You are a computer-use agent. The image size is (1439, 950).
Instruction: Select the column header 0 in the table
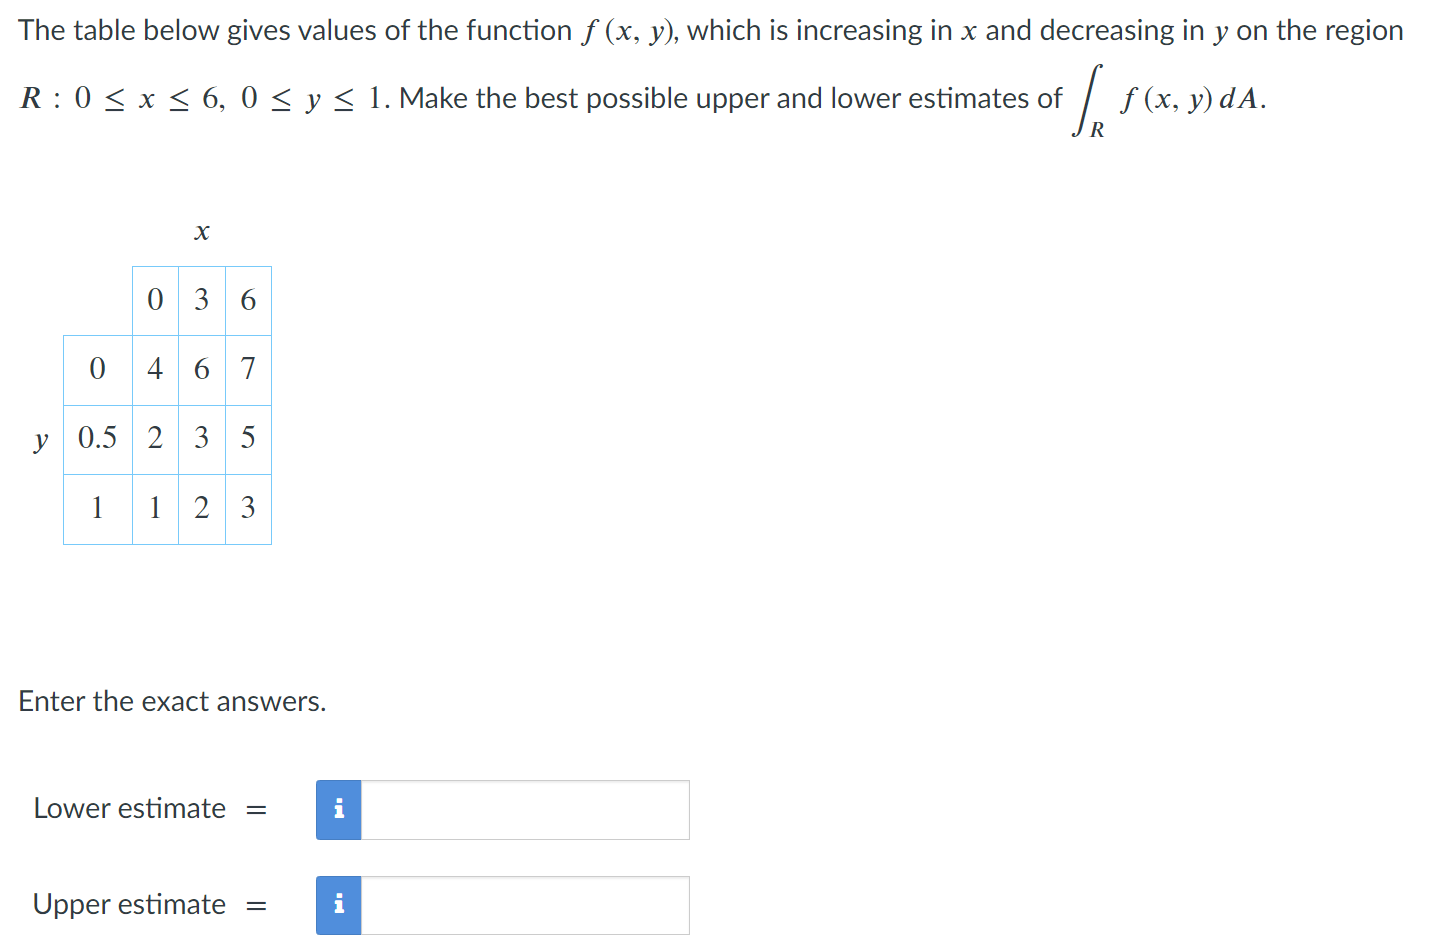tap(155, 300)
